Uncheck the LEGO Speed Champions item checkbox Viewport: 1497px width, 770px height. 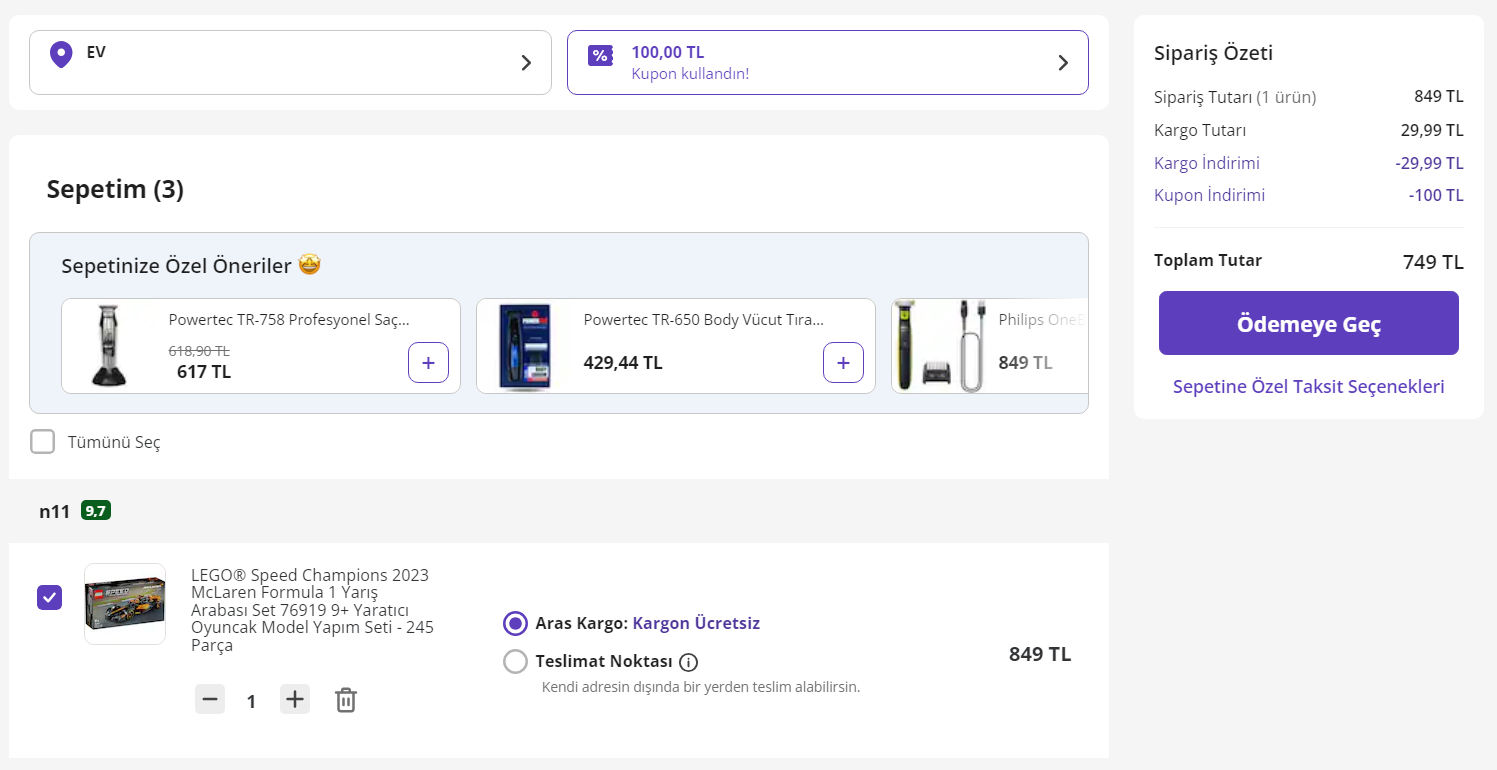coord(49,598)
